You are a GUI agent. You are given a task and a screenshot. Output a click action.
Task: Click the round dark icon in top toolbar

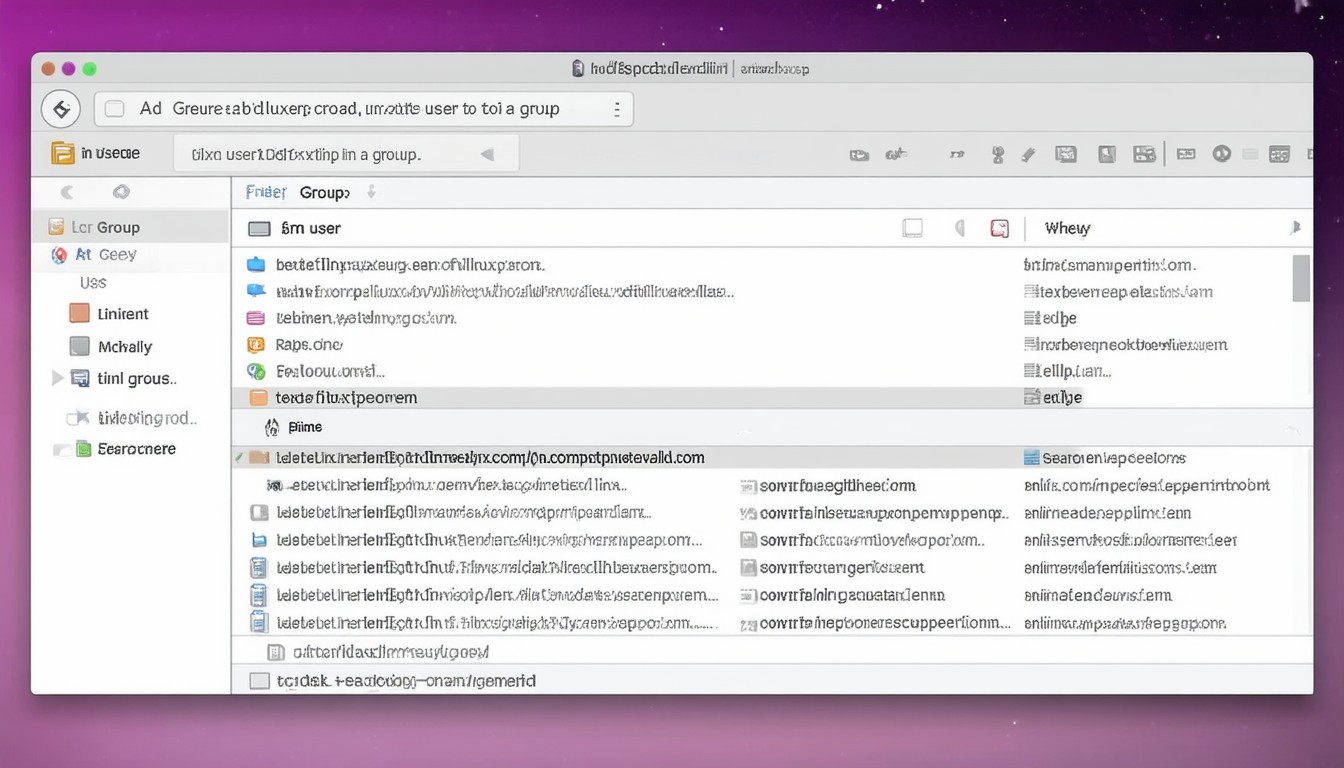[1221, 154]
